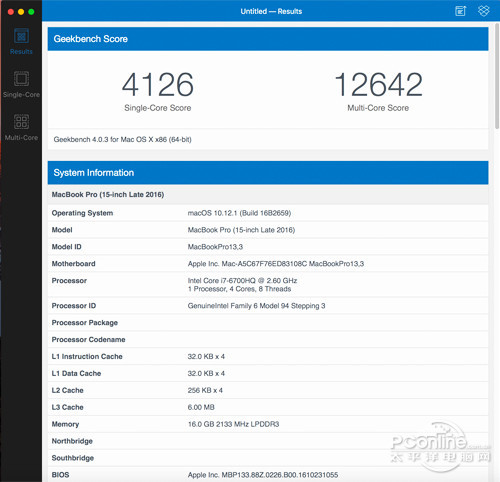The image size is (500, 482).
Task: Click 'Multi-Core Score' label
Action: pyautogui.click(x=378, y=108)
